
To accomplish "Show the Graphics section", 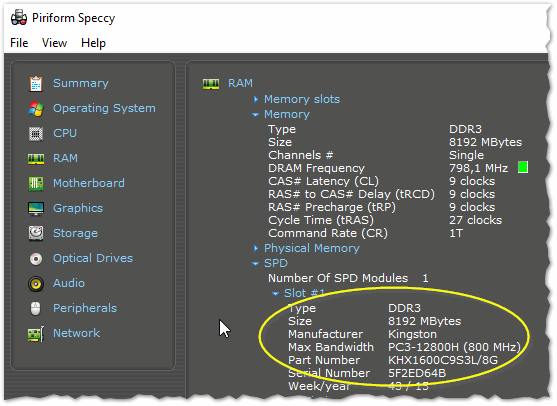I will 78,208.
